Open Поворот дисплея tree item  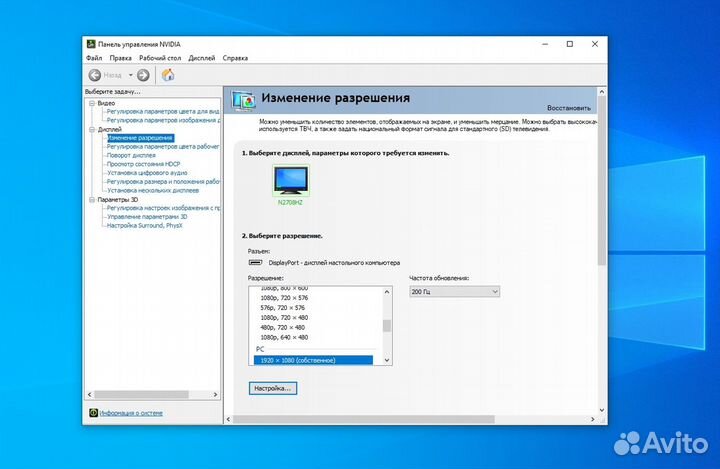coord(131,155)
